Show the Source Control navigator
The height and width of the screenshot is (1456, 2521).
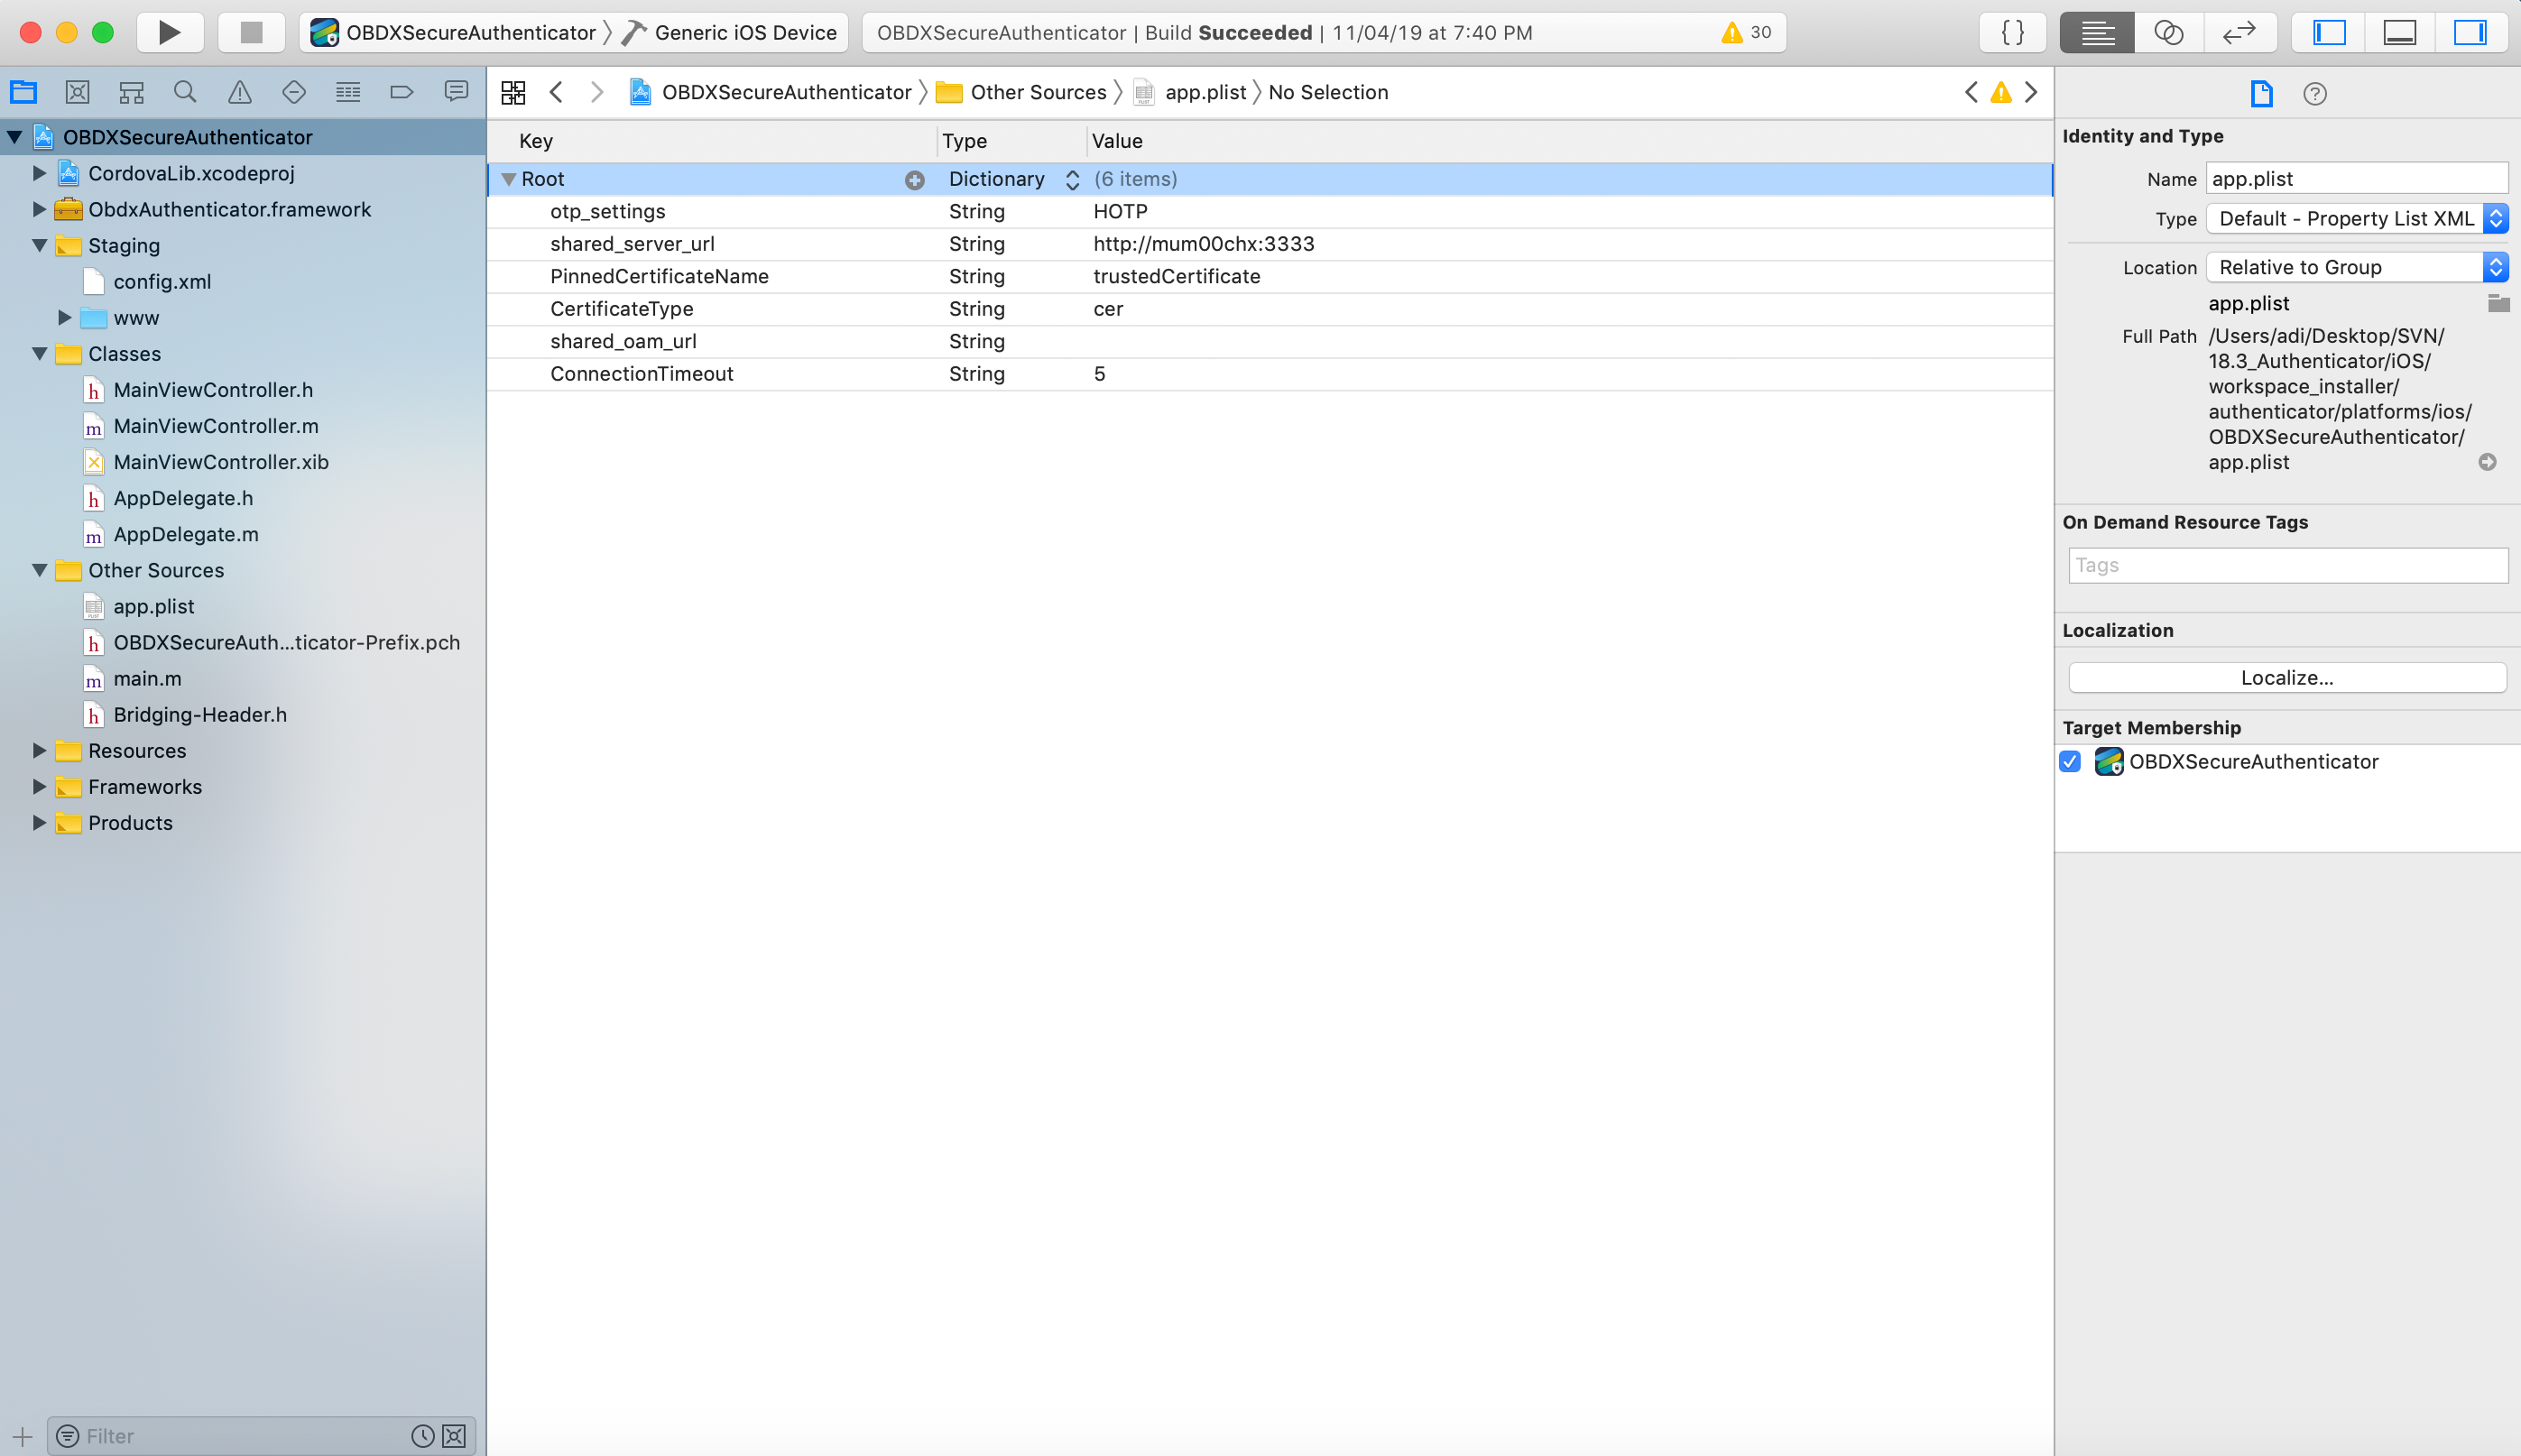(x=77, y=92)
